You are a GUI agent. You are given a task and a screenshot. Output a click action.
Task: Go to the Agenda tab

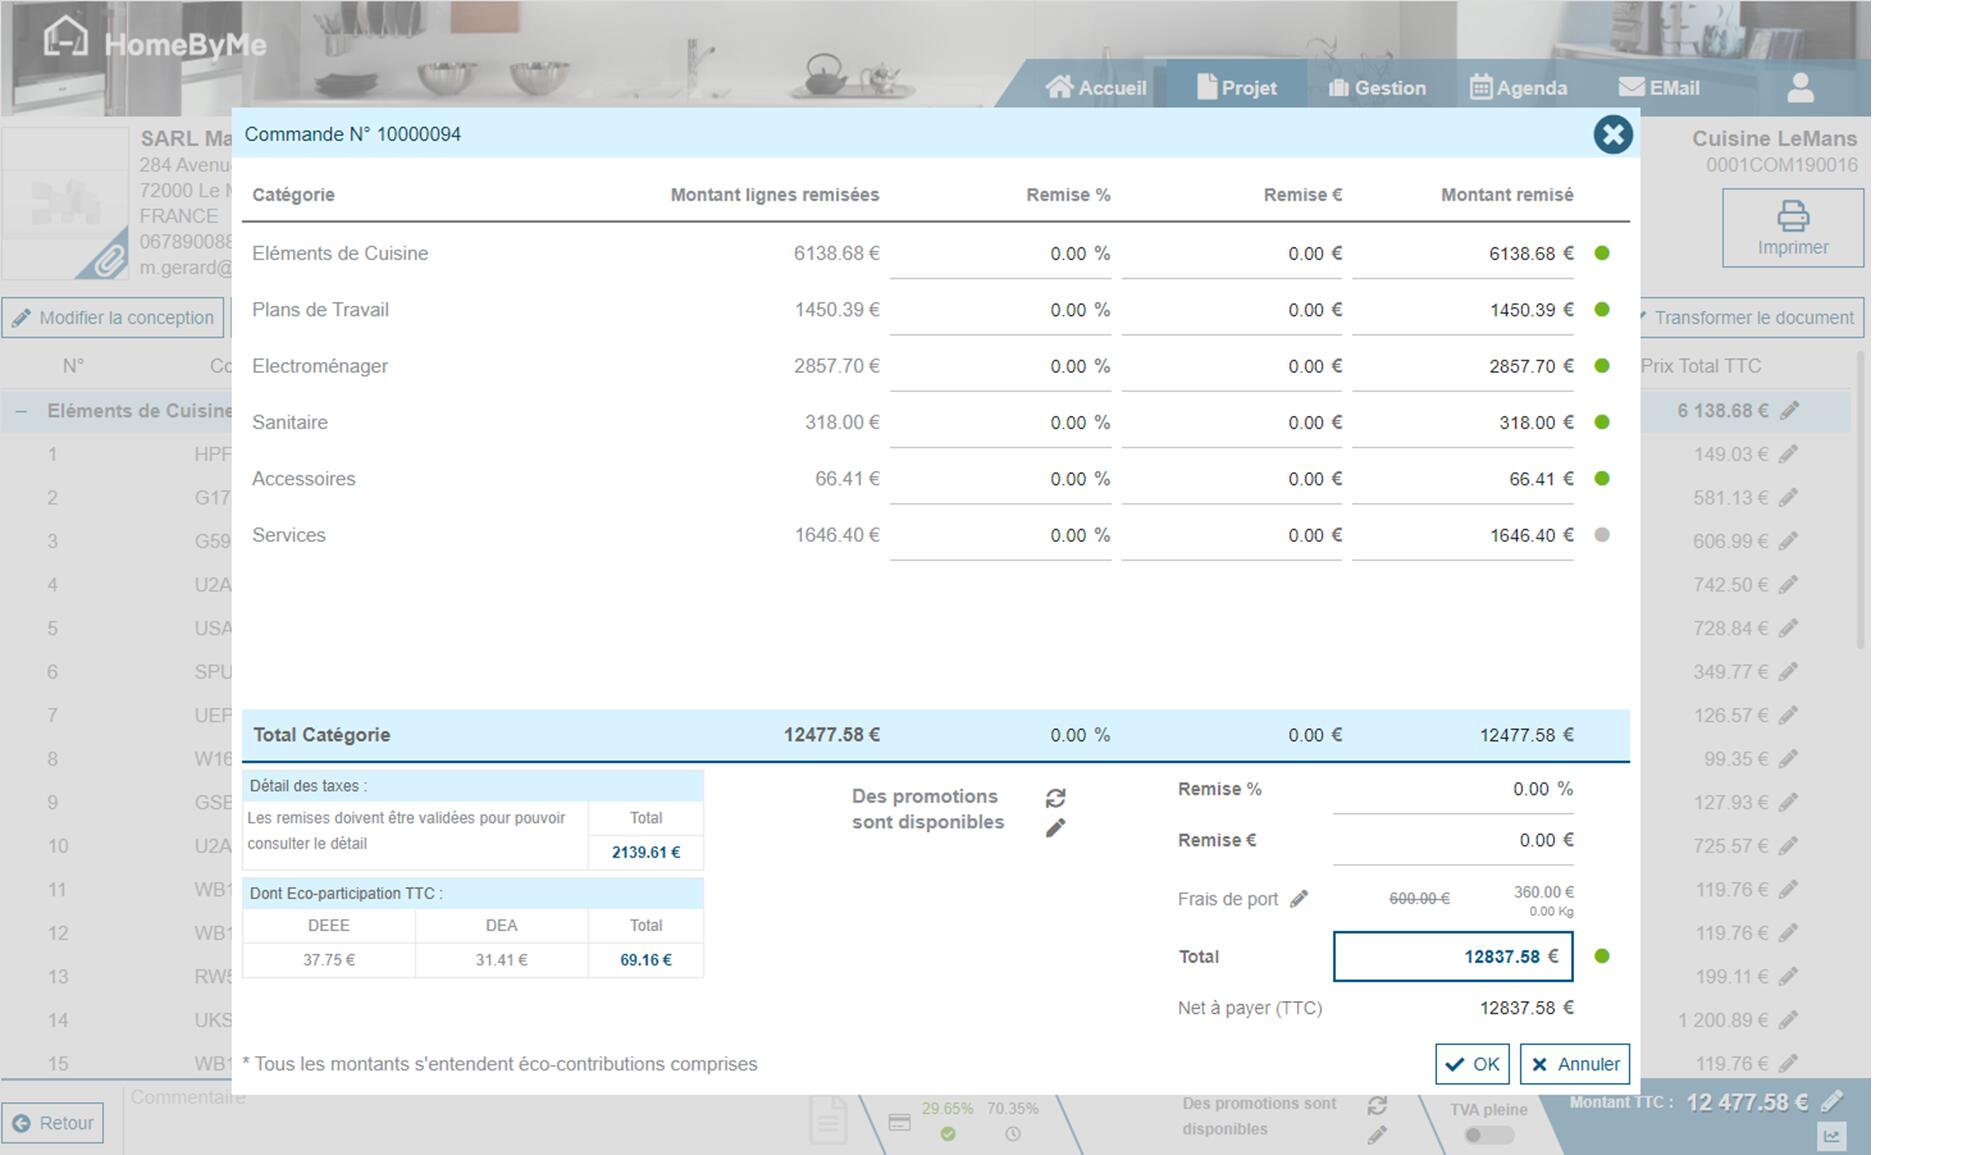point(1518,88)
